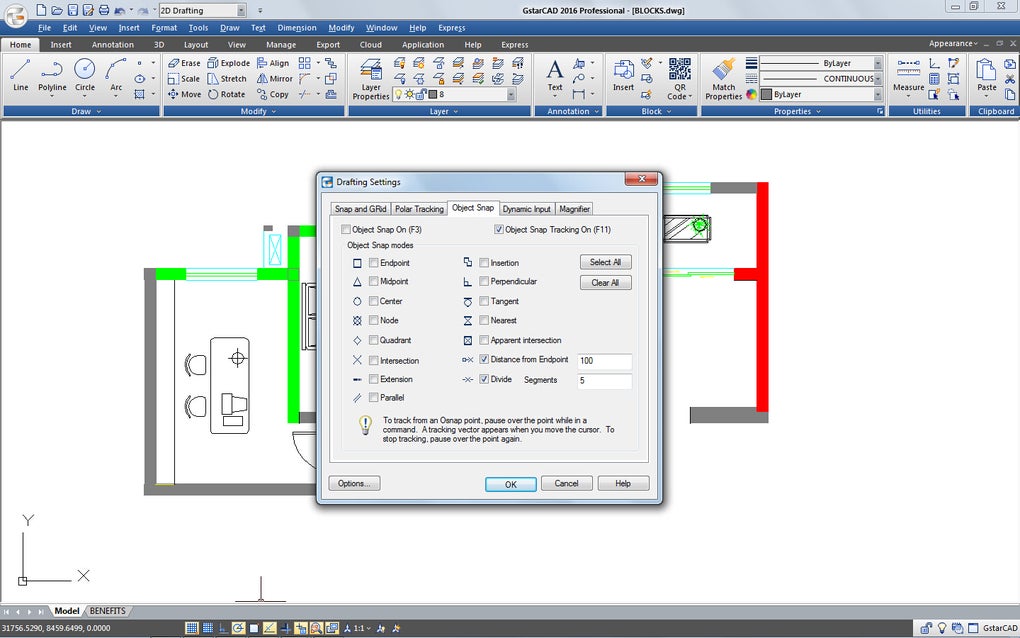This screenshot has height=638, width=1020.
Task: Select the Line drawing tool
Action: click(x=20, y=75)
